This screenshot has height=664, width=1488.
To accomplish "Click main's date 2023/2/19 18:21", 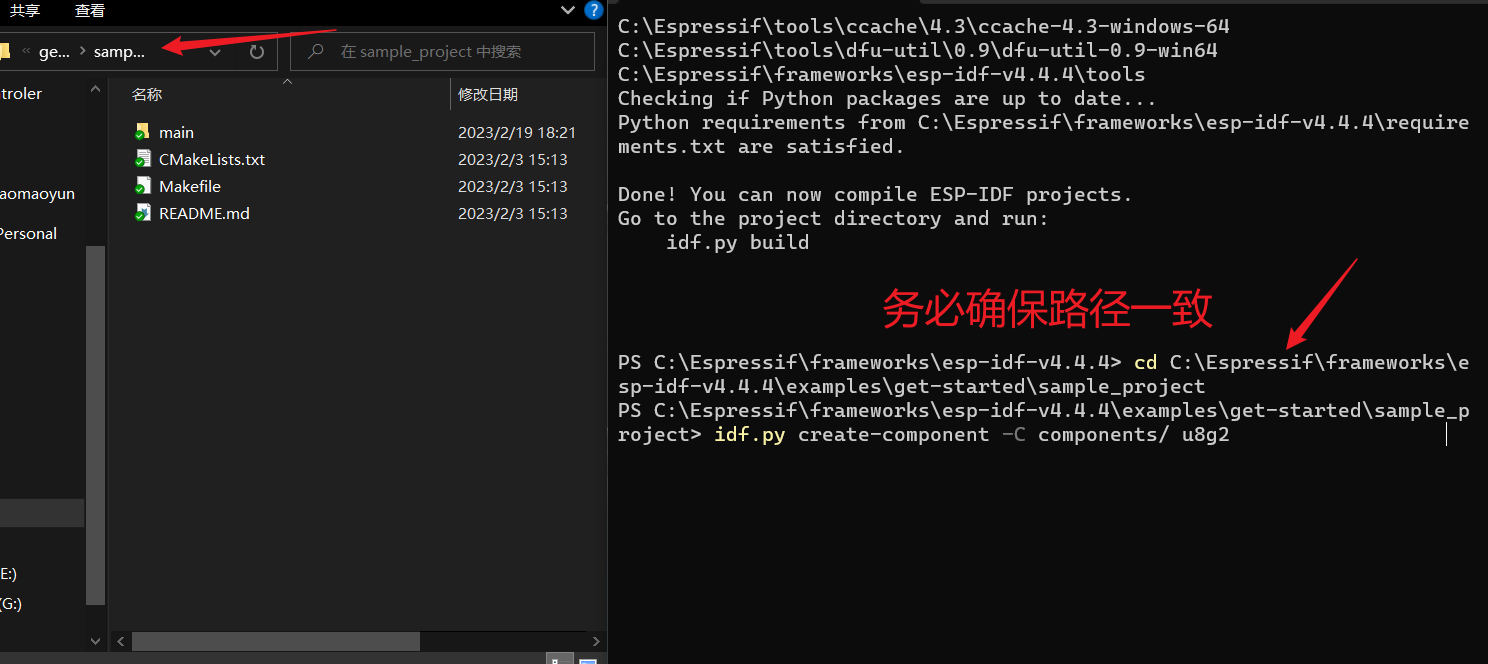I will click(x=517, y=132).
